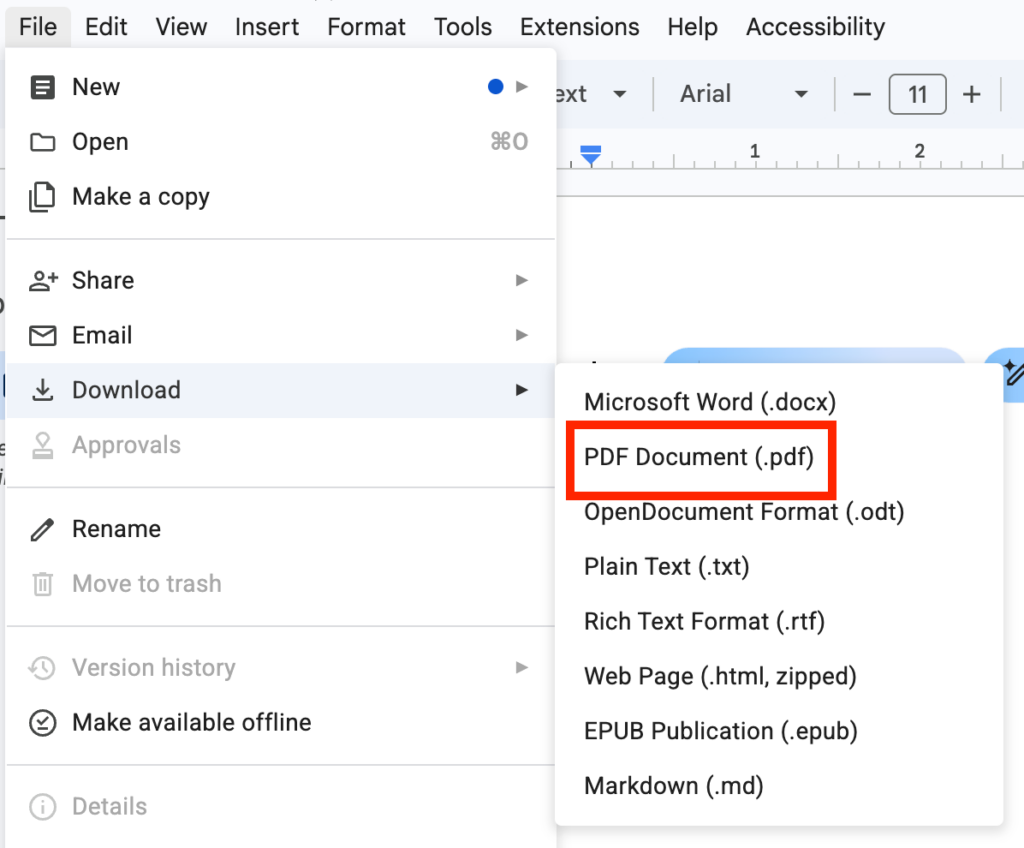Choose Microsoft Word (.docx) format
The width and height of the screenshot is (1024, 848).
[x=710, y=402]
